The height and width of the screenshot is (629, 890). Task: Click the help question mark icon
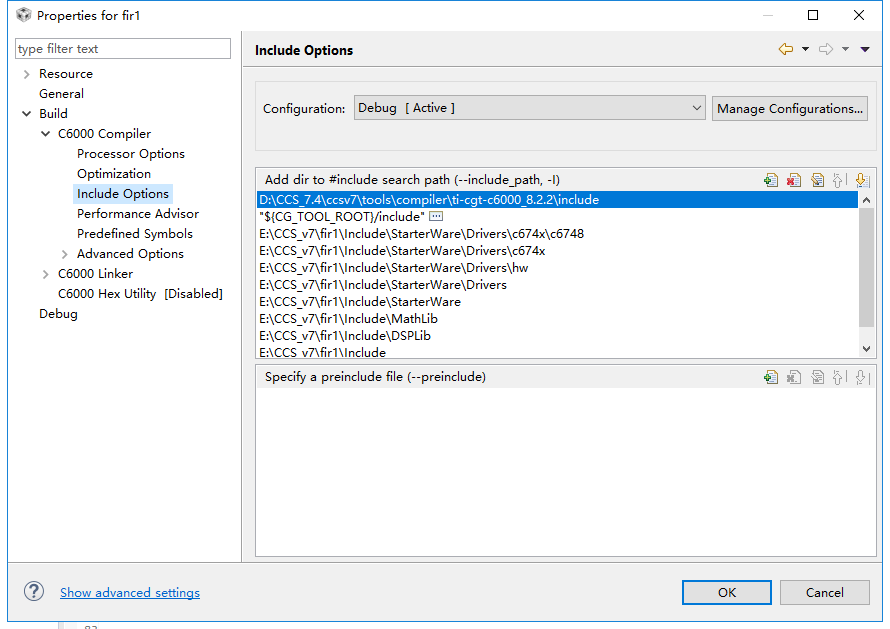tap(34, 592)
